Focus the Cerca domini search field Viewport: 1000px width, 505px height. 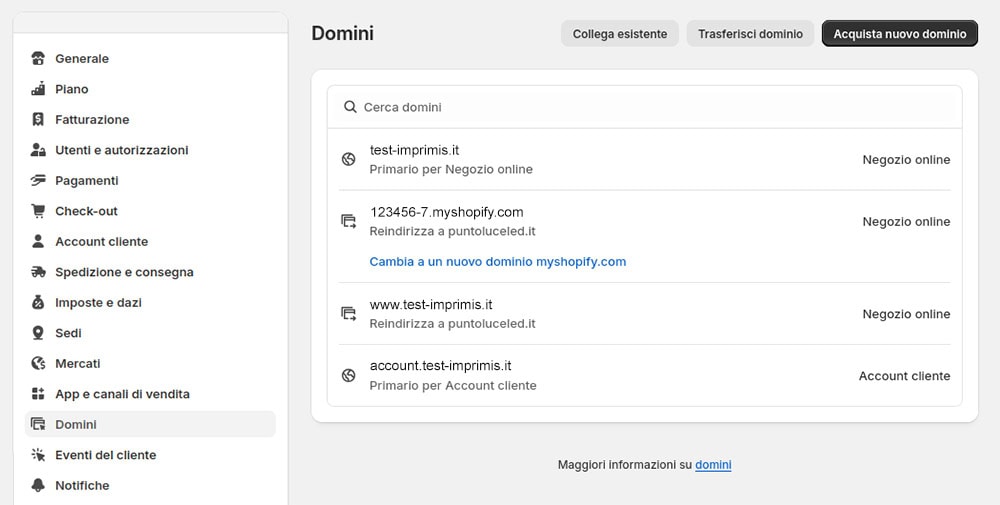(645, 107)
